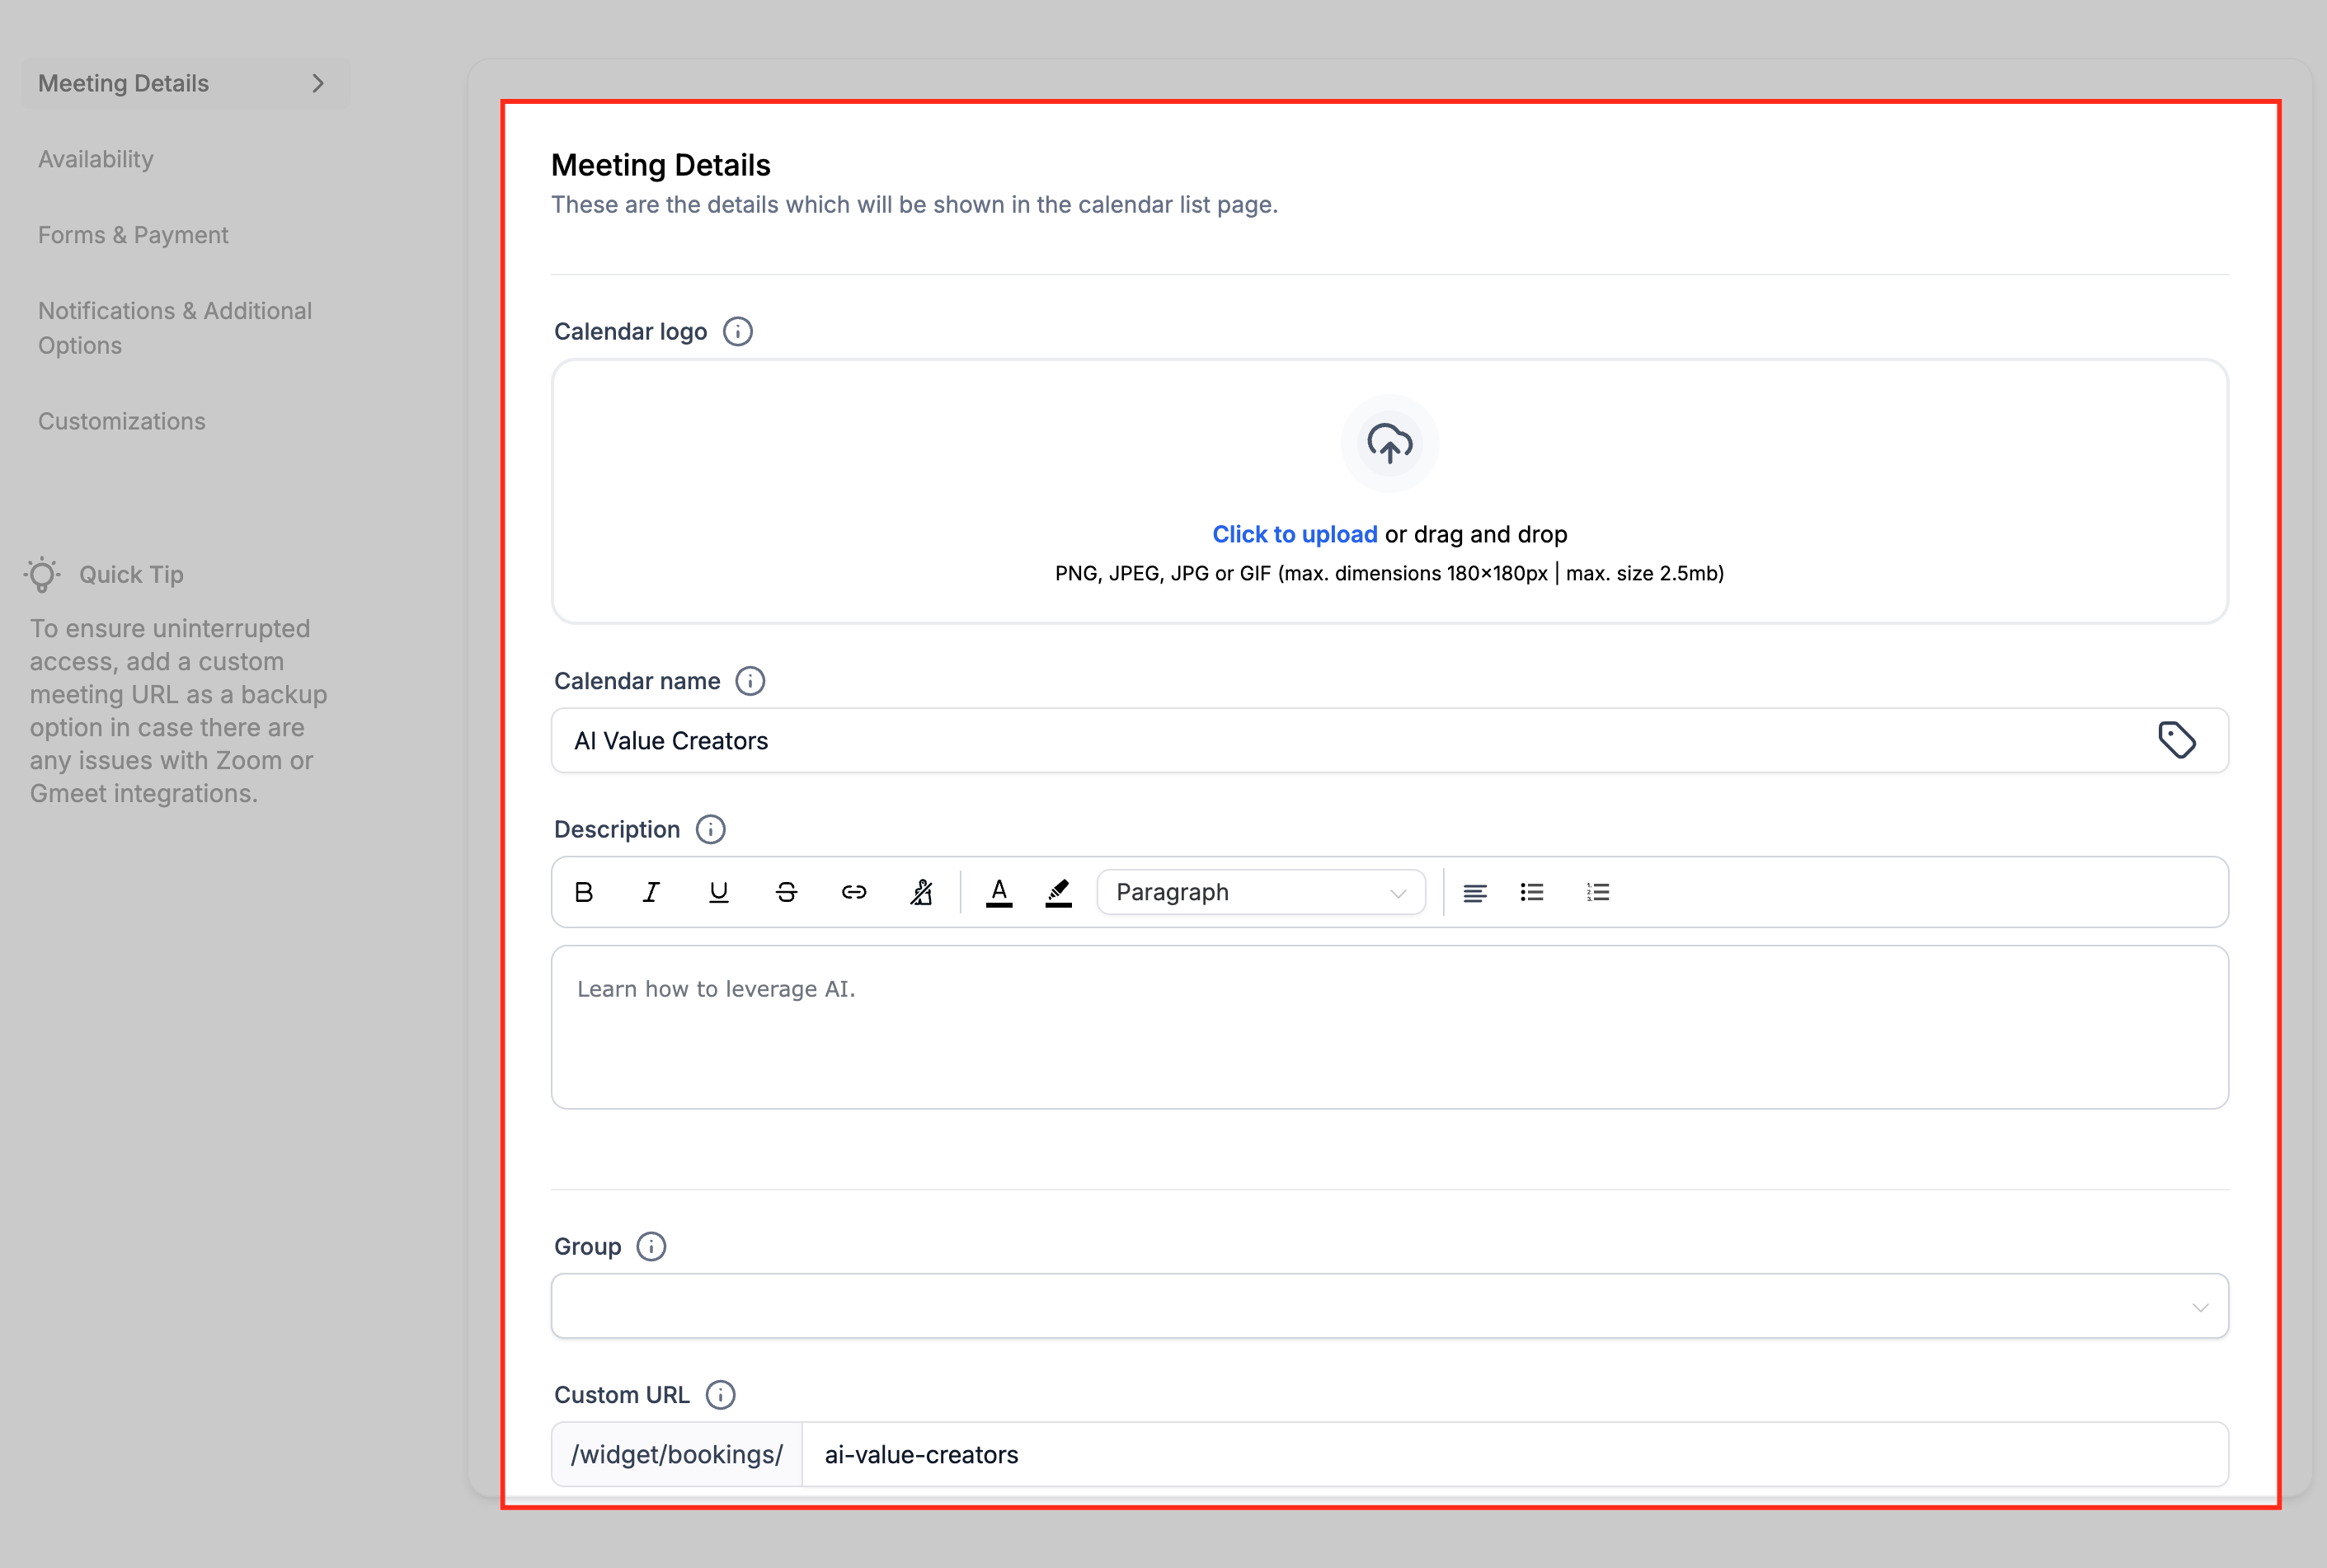Insert a numbered list
Image resolution: width=2327 pixels, height=1568 pixels.
pos(1597,892)
